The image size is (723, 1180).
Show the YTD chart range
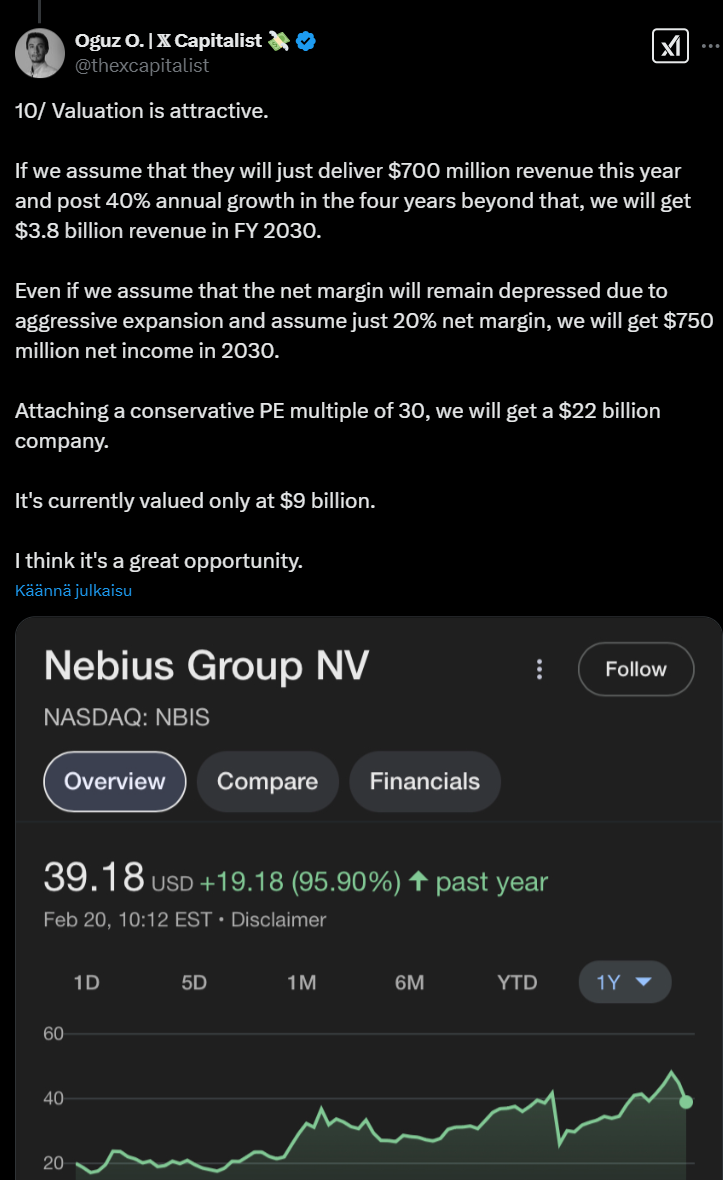pos(517,982)
